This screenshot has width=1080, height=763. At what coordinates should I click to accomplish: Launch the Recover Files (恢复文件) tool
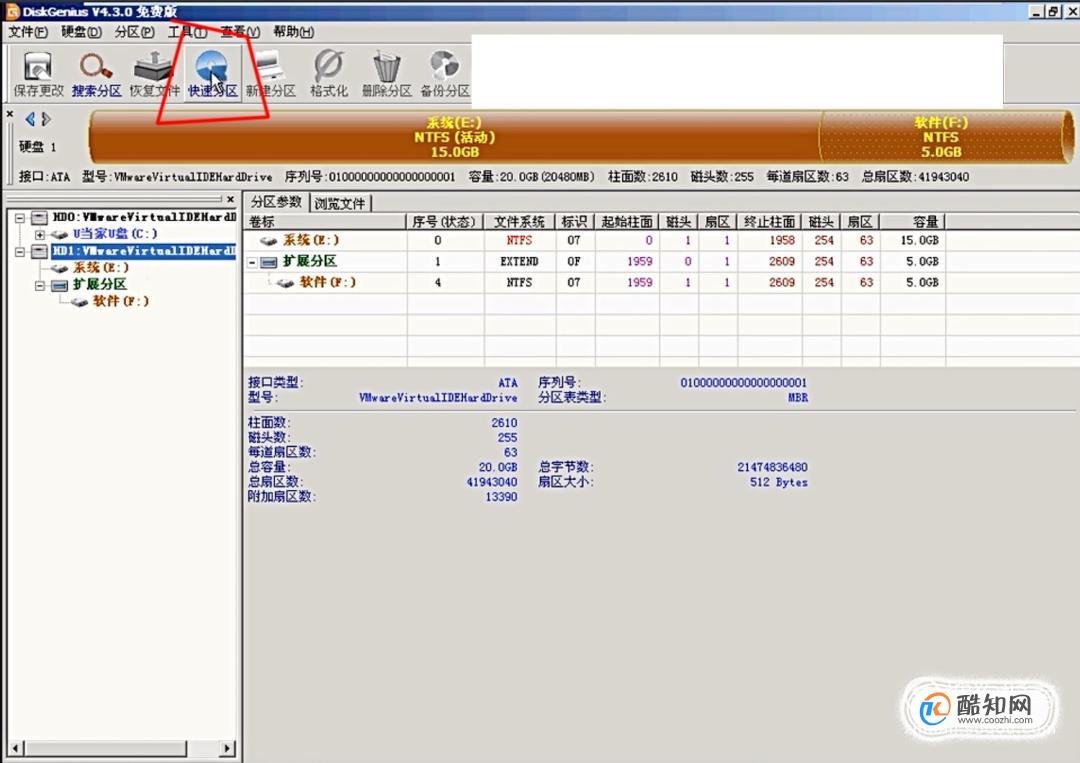[x=154, y=74]
